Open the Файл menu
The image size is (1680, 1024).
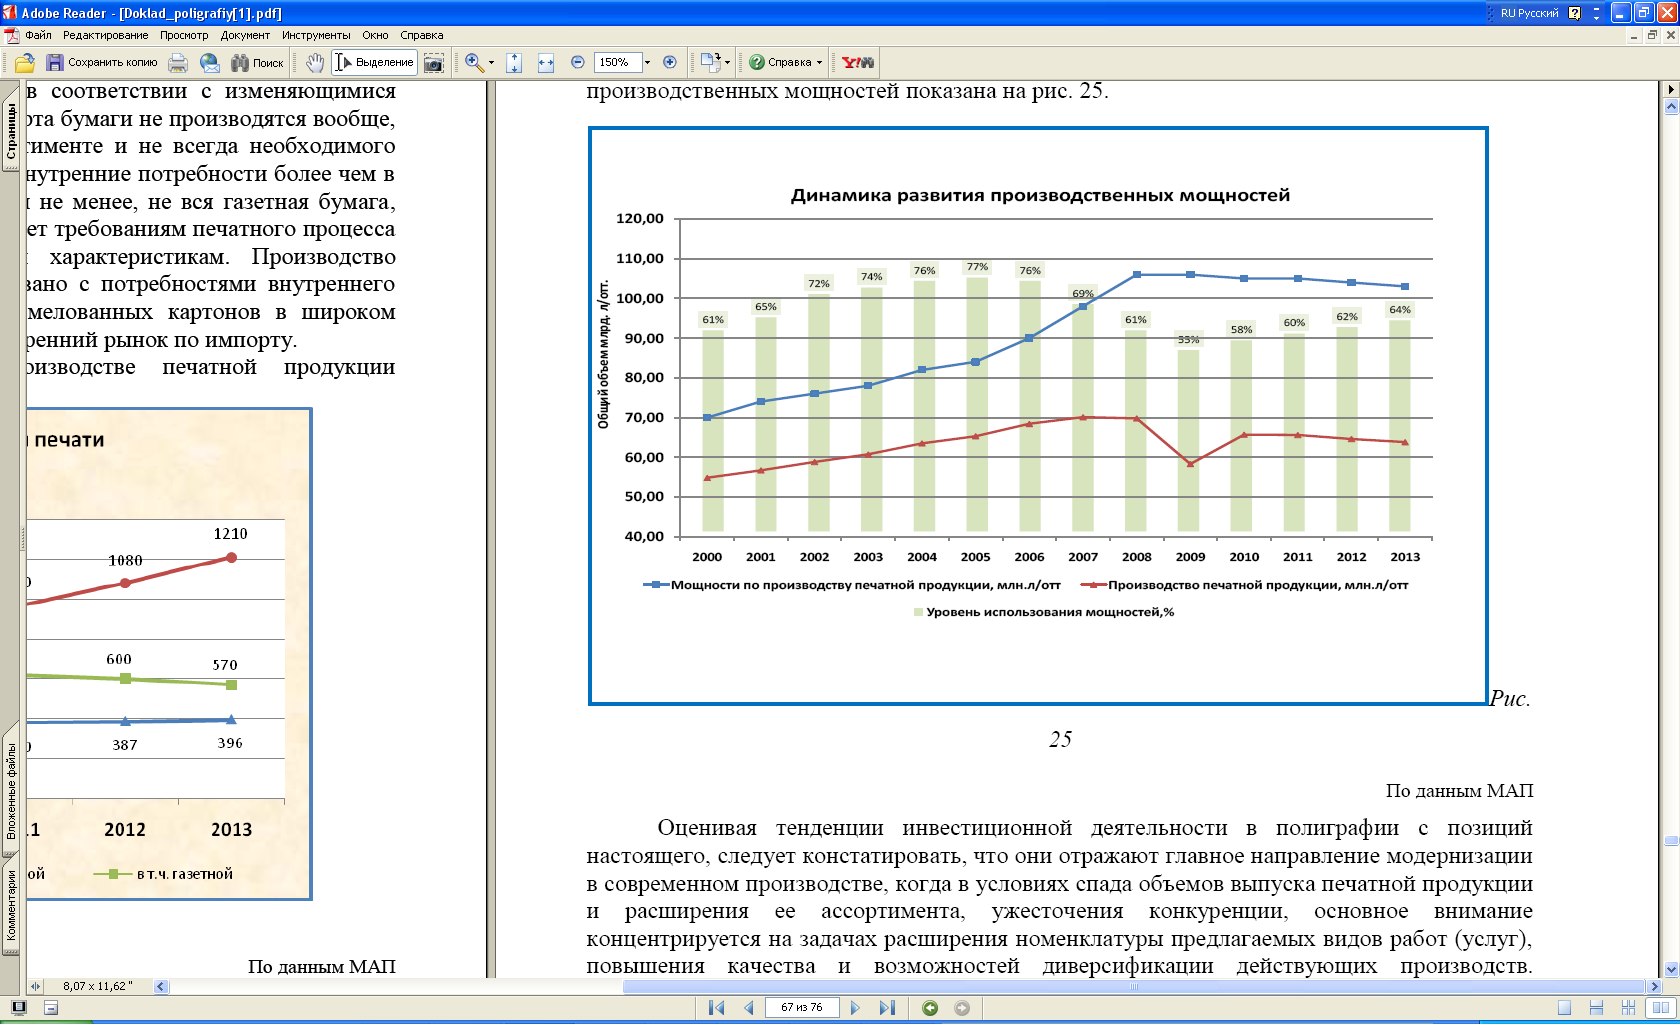(38, 35)
